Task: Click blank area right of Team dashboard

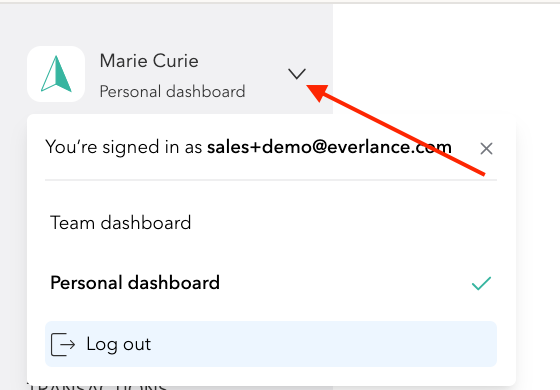Action: (339, 223)
